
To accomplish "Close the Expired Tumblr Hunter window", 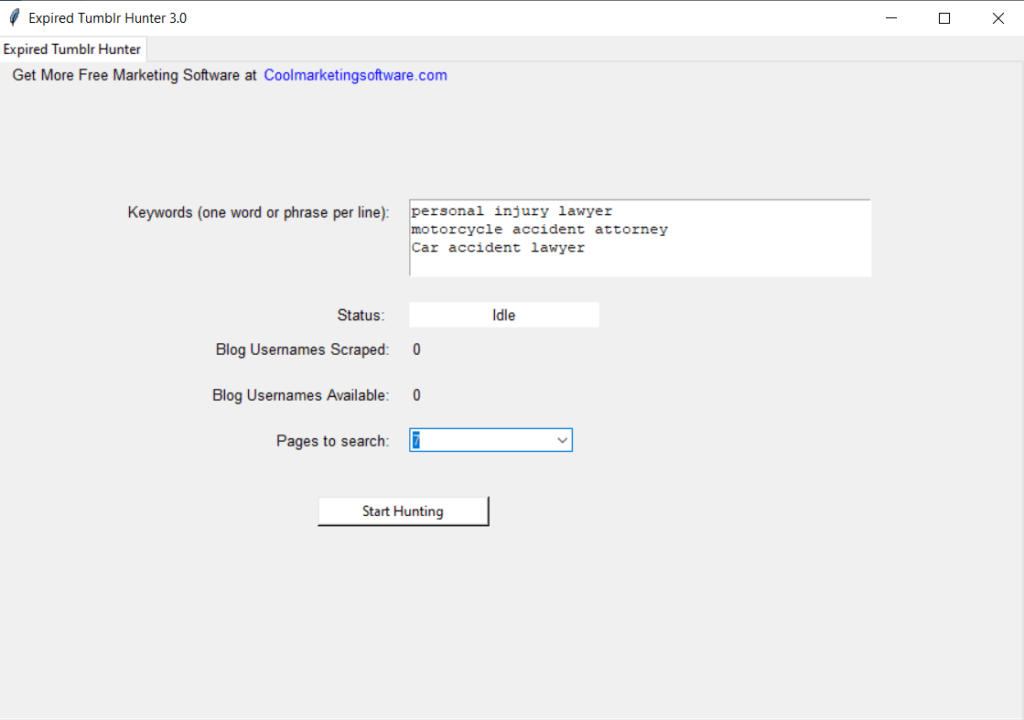I will click(998, 18).
